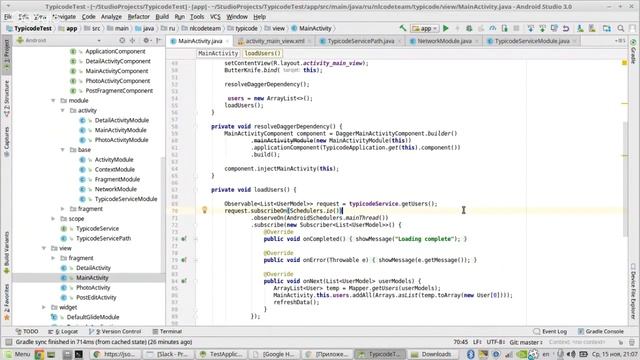
Task: Click override gutter icon beside onNext
Action: tap(184, 281)
